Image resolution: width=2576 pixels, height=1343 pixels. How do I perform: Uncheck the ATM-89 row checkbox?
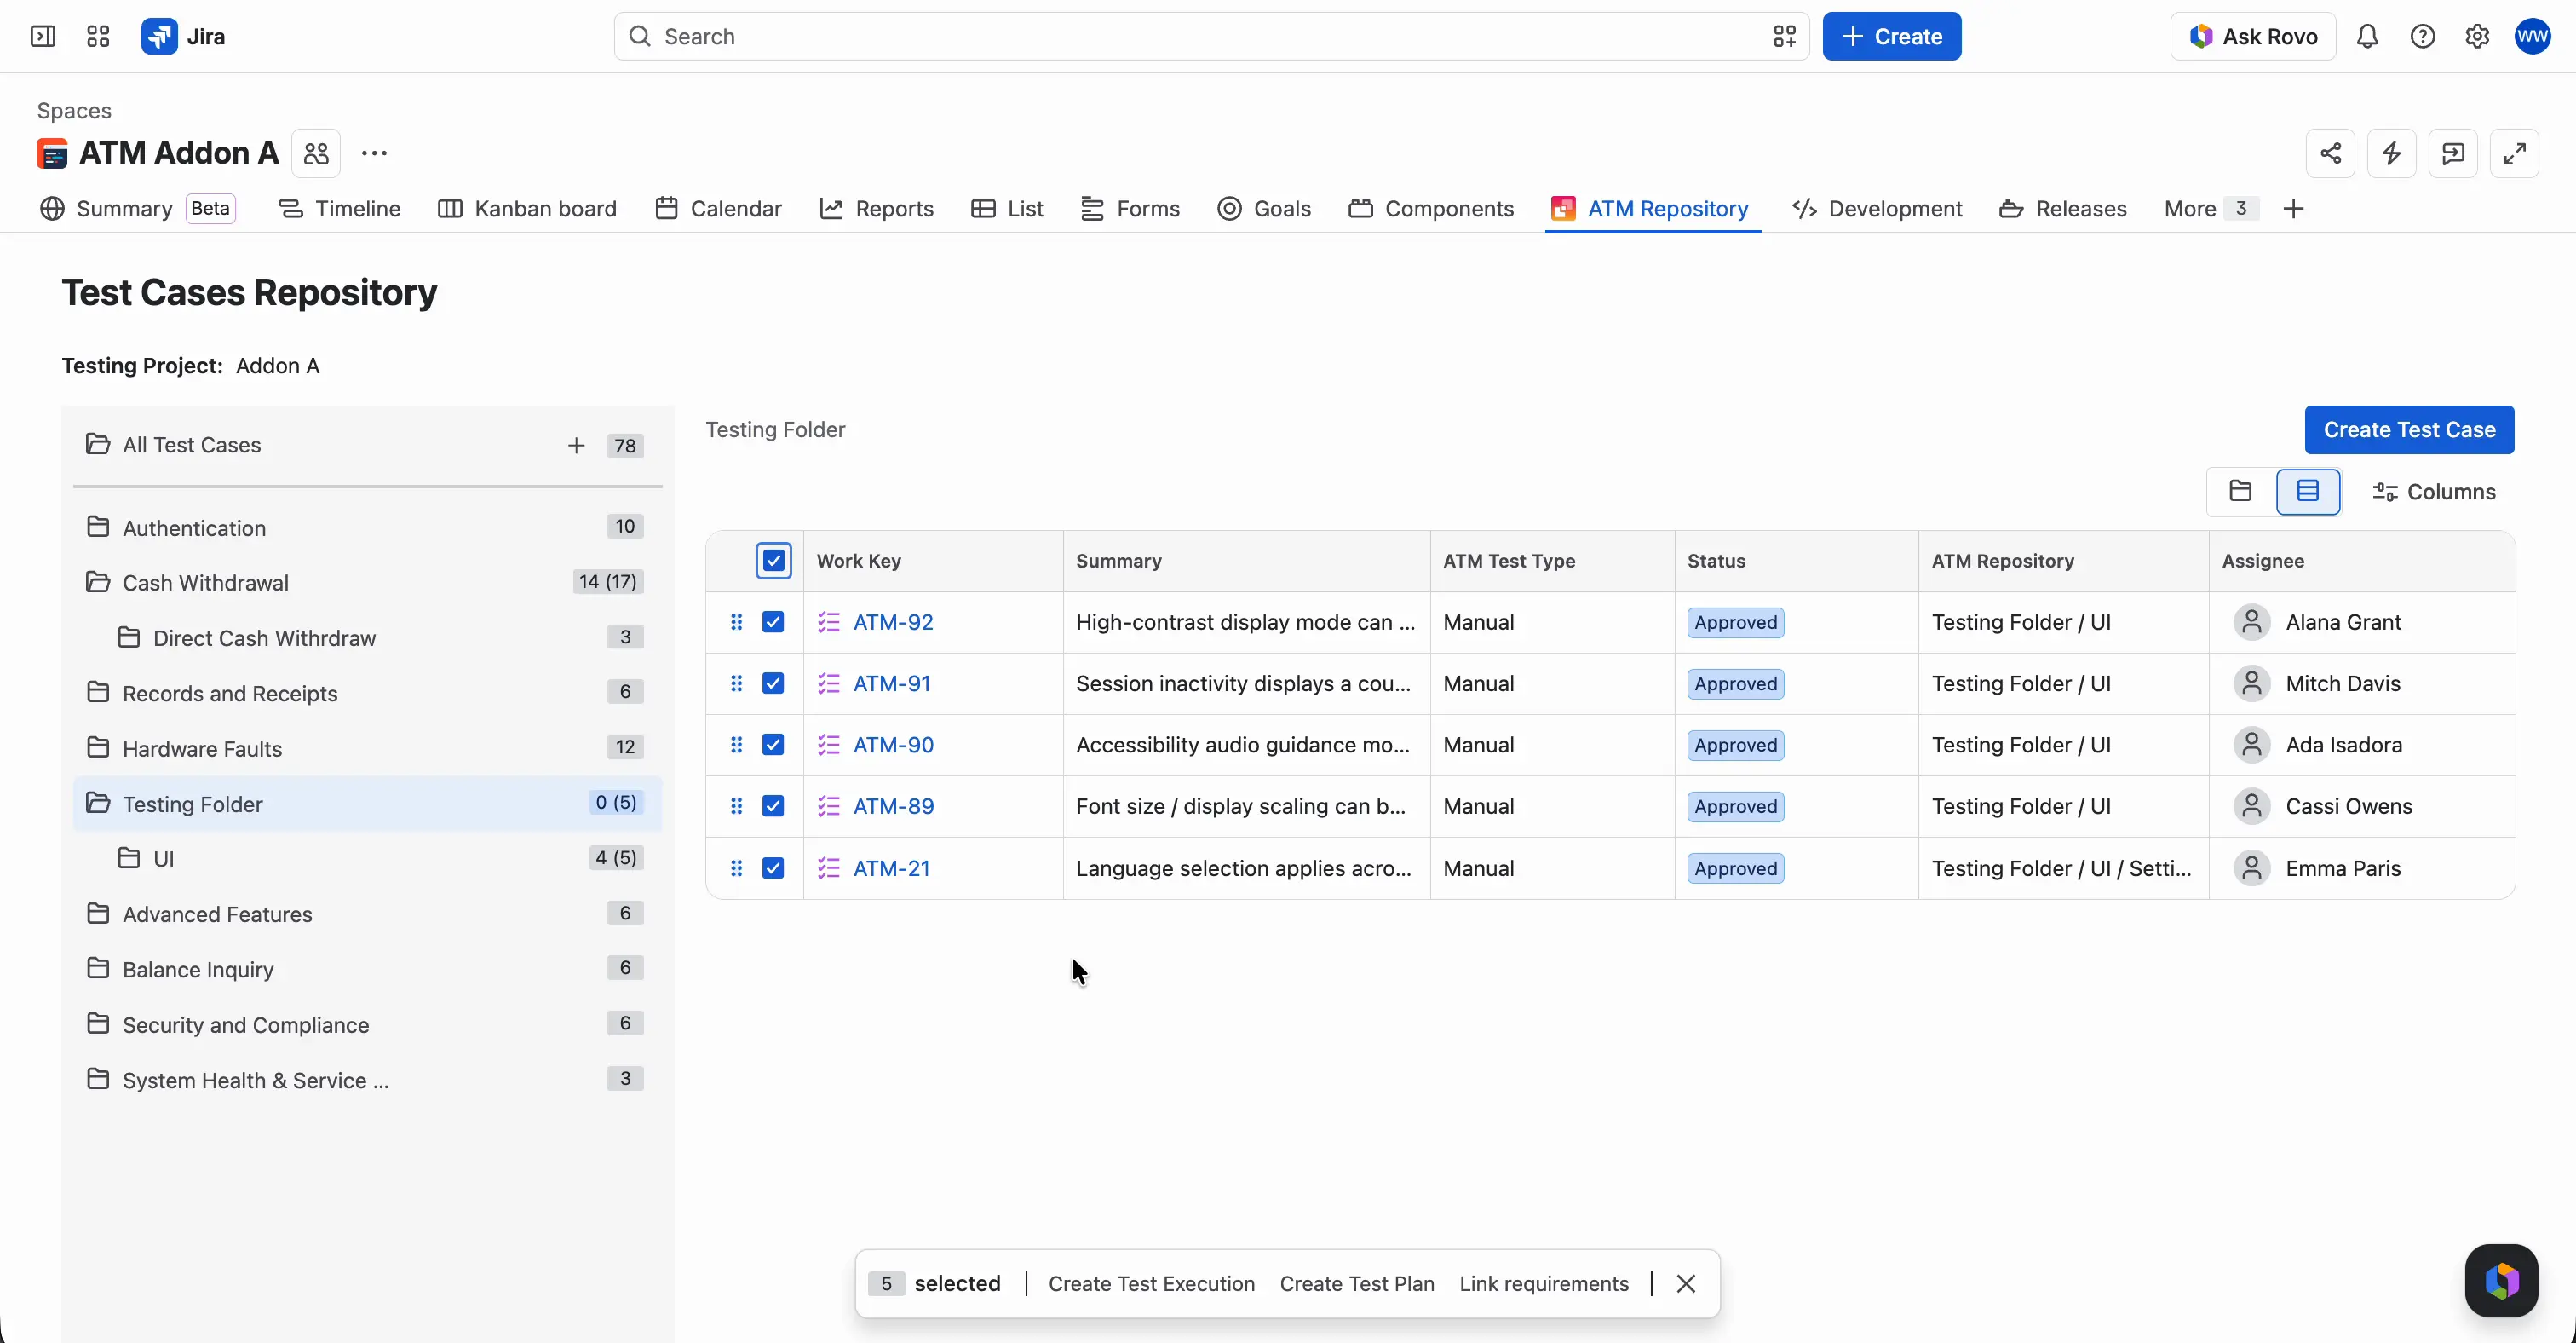pos(773,806)
